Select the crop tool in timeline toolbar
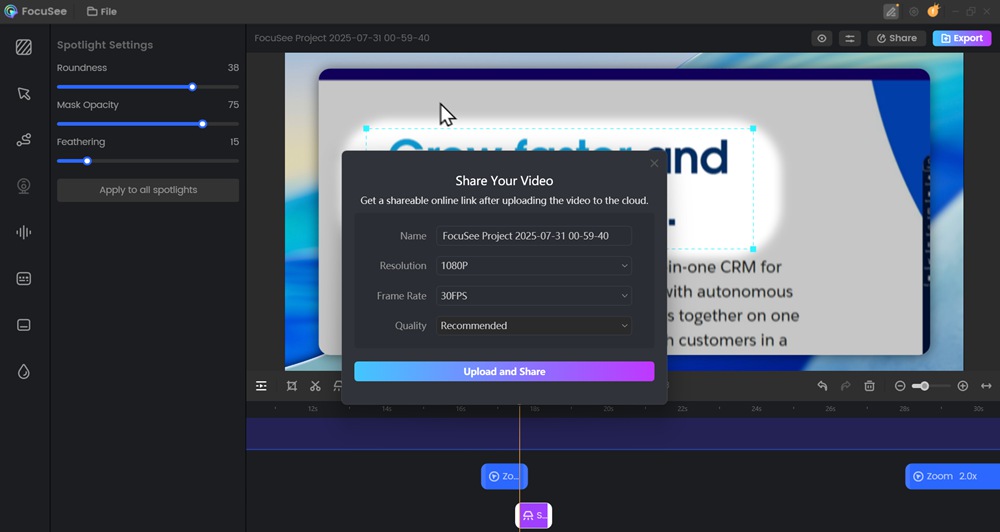The image size is (1000, 532). [291, 386]
